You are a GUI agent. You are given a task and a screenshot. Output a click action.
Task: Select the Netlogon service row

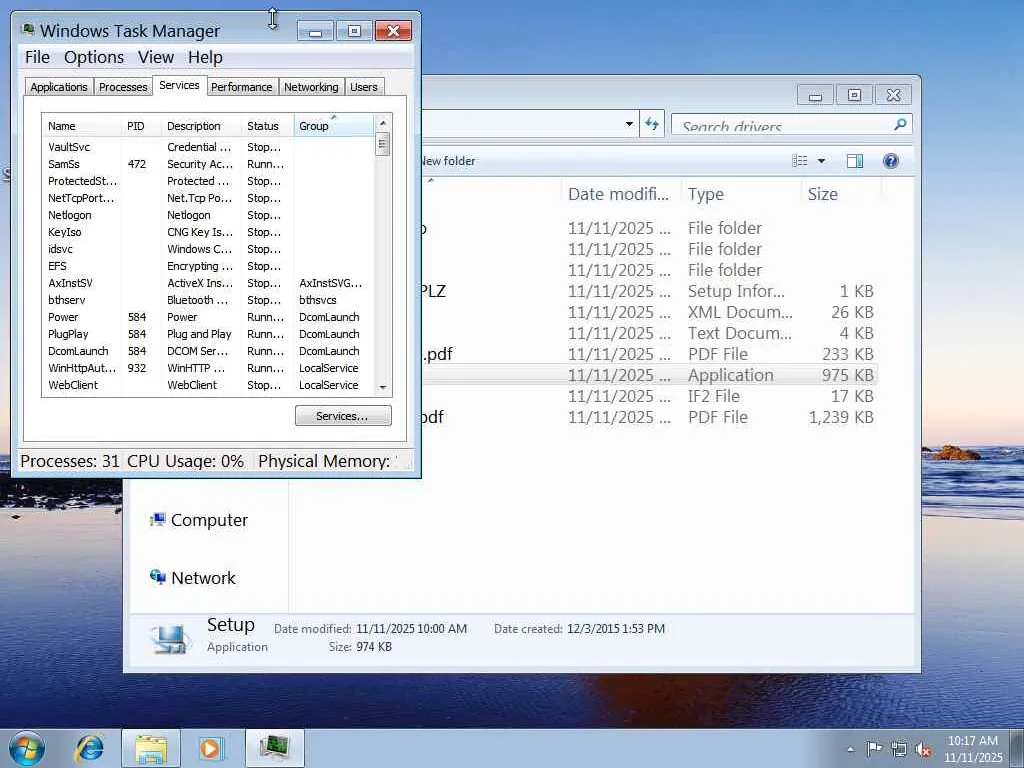coord(208,215)
